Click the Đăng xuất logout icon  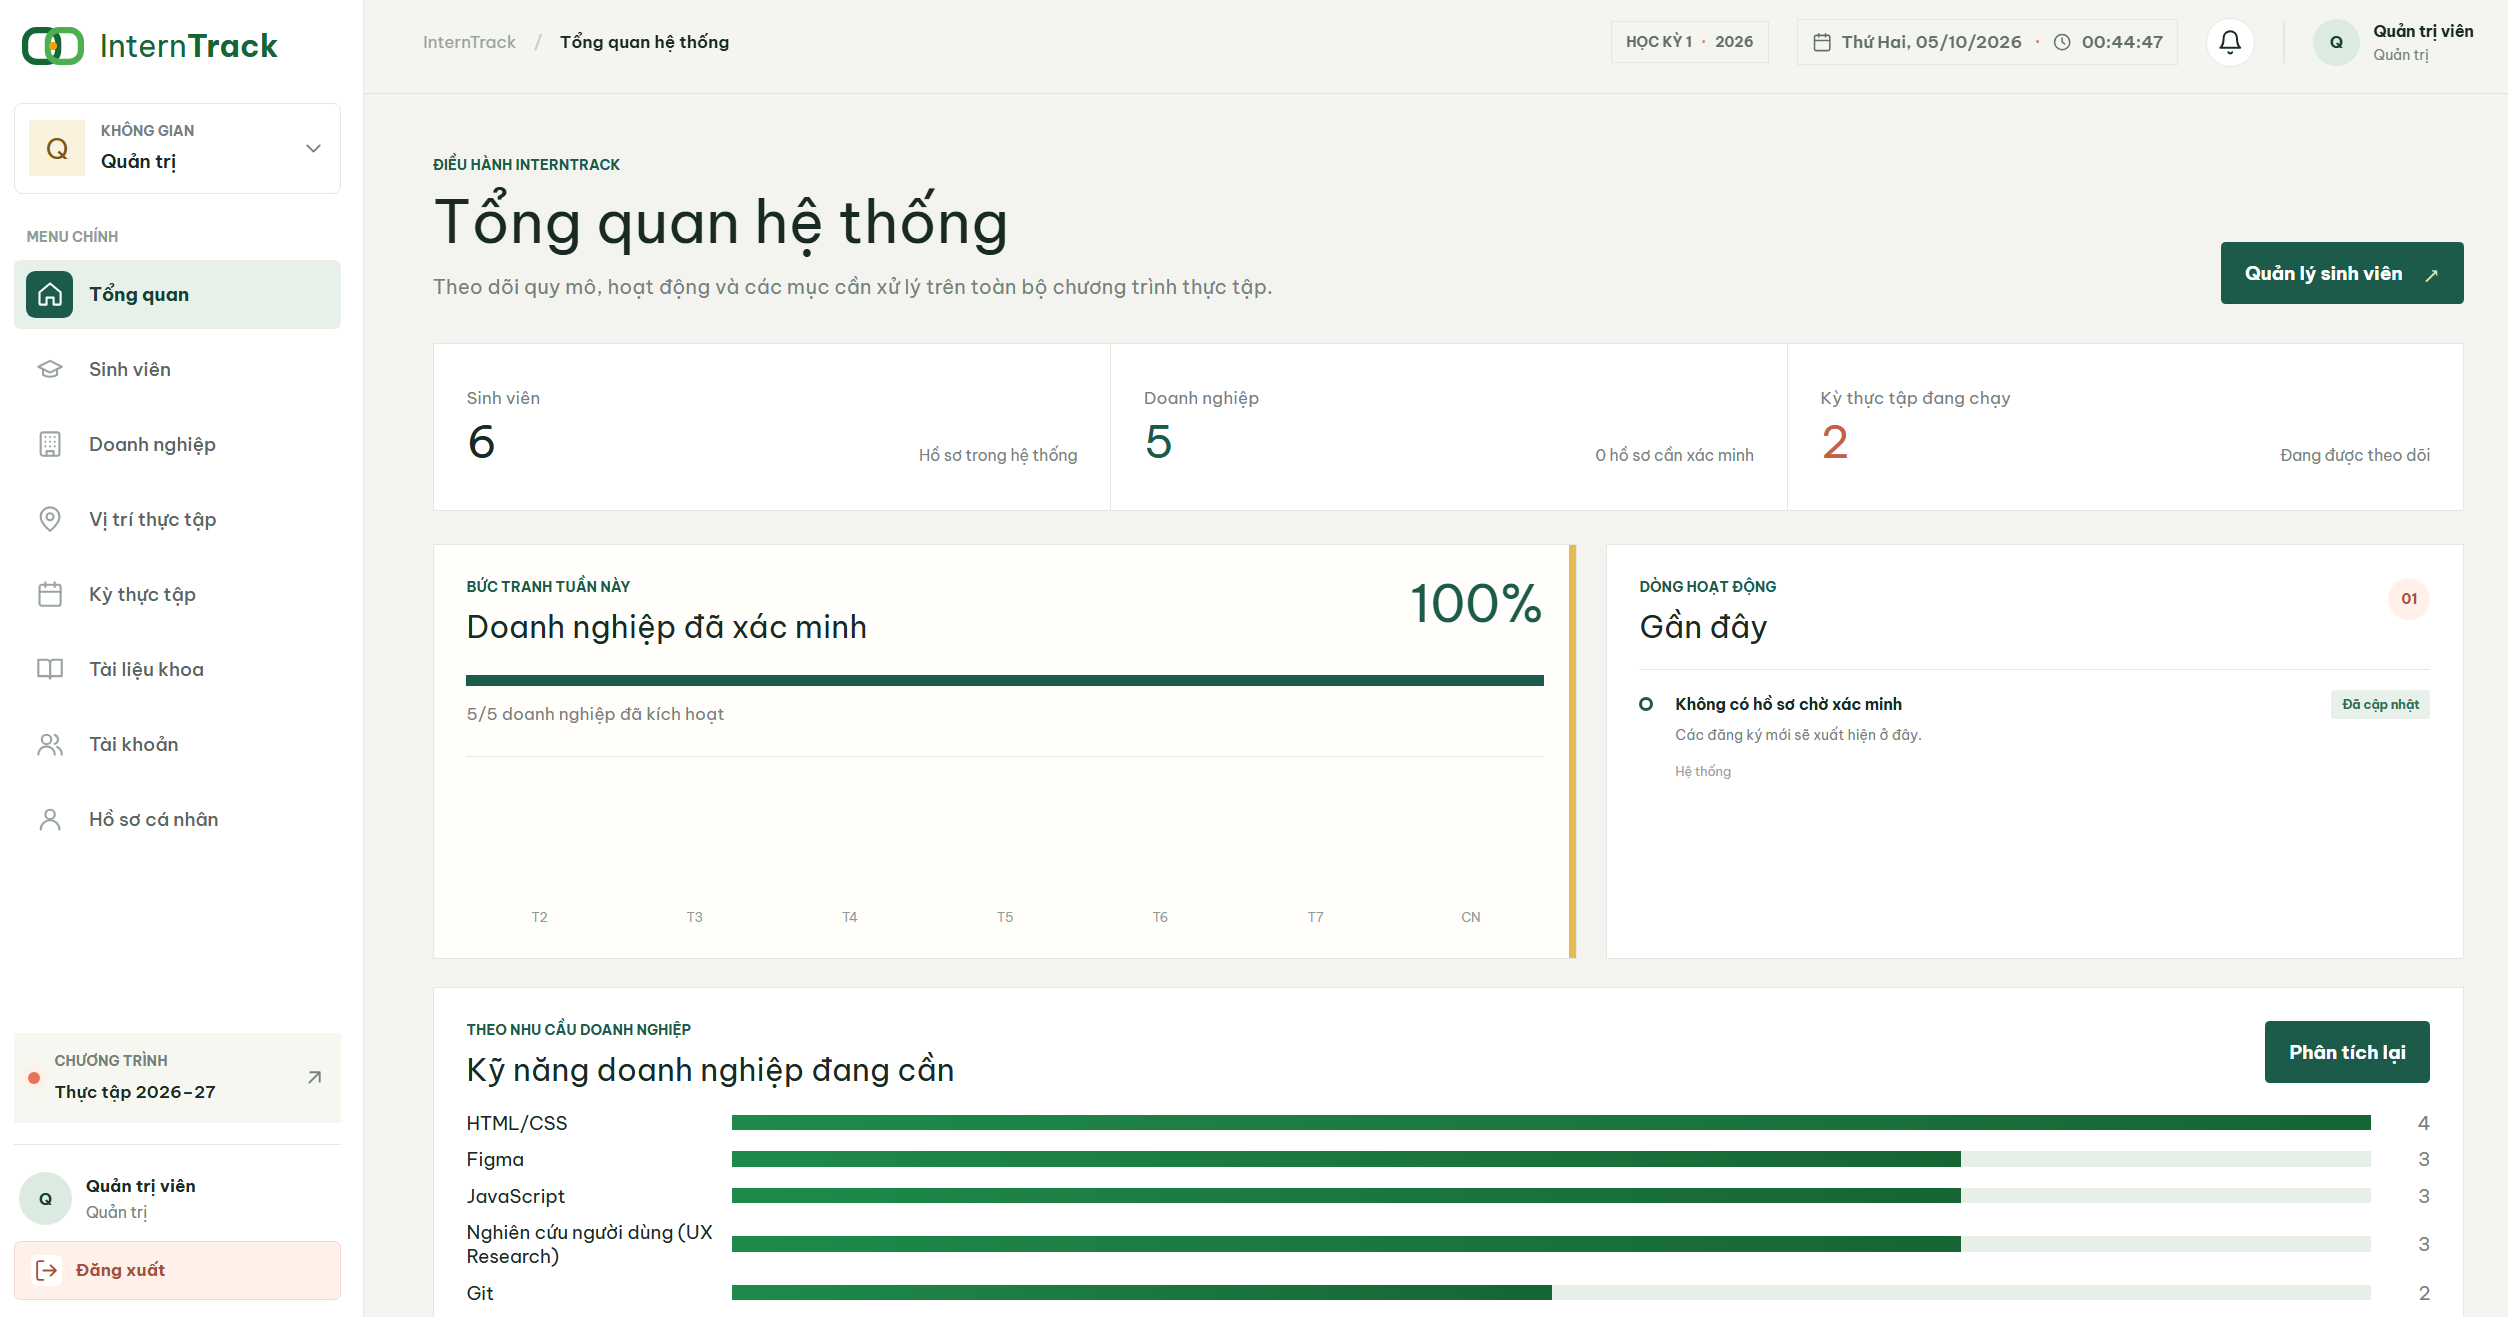47,1270
